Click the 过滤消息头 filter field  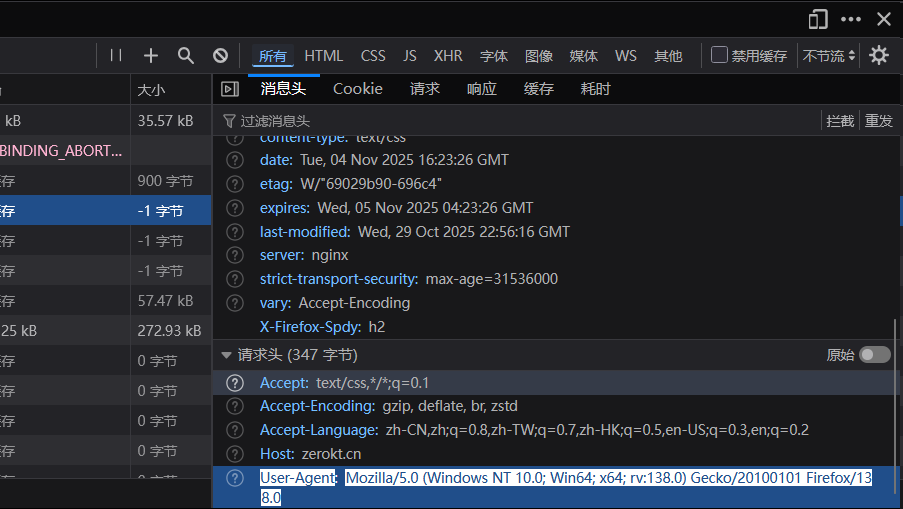[500, 121]
